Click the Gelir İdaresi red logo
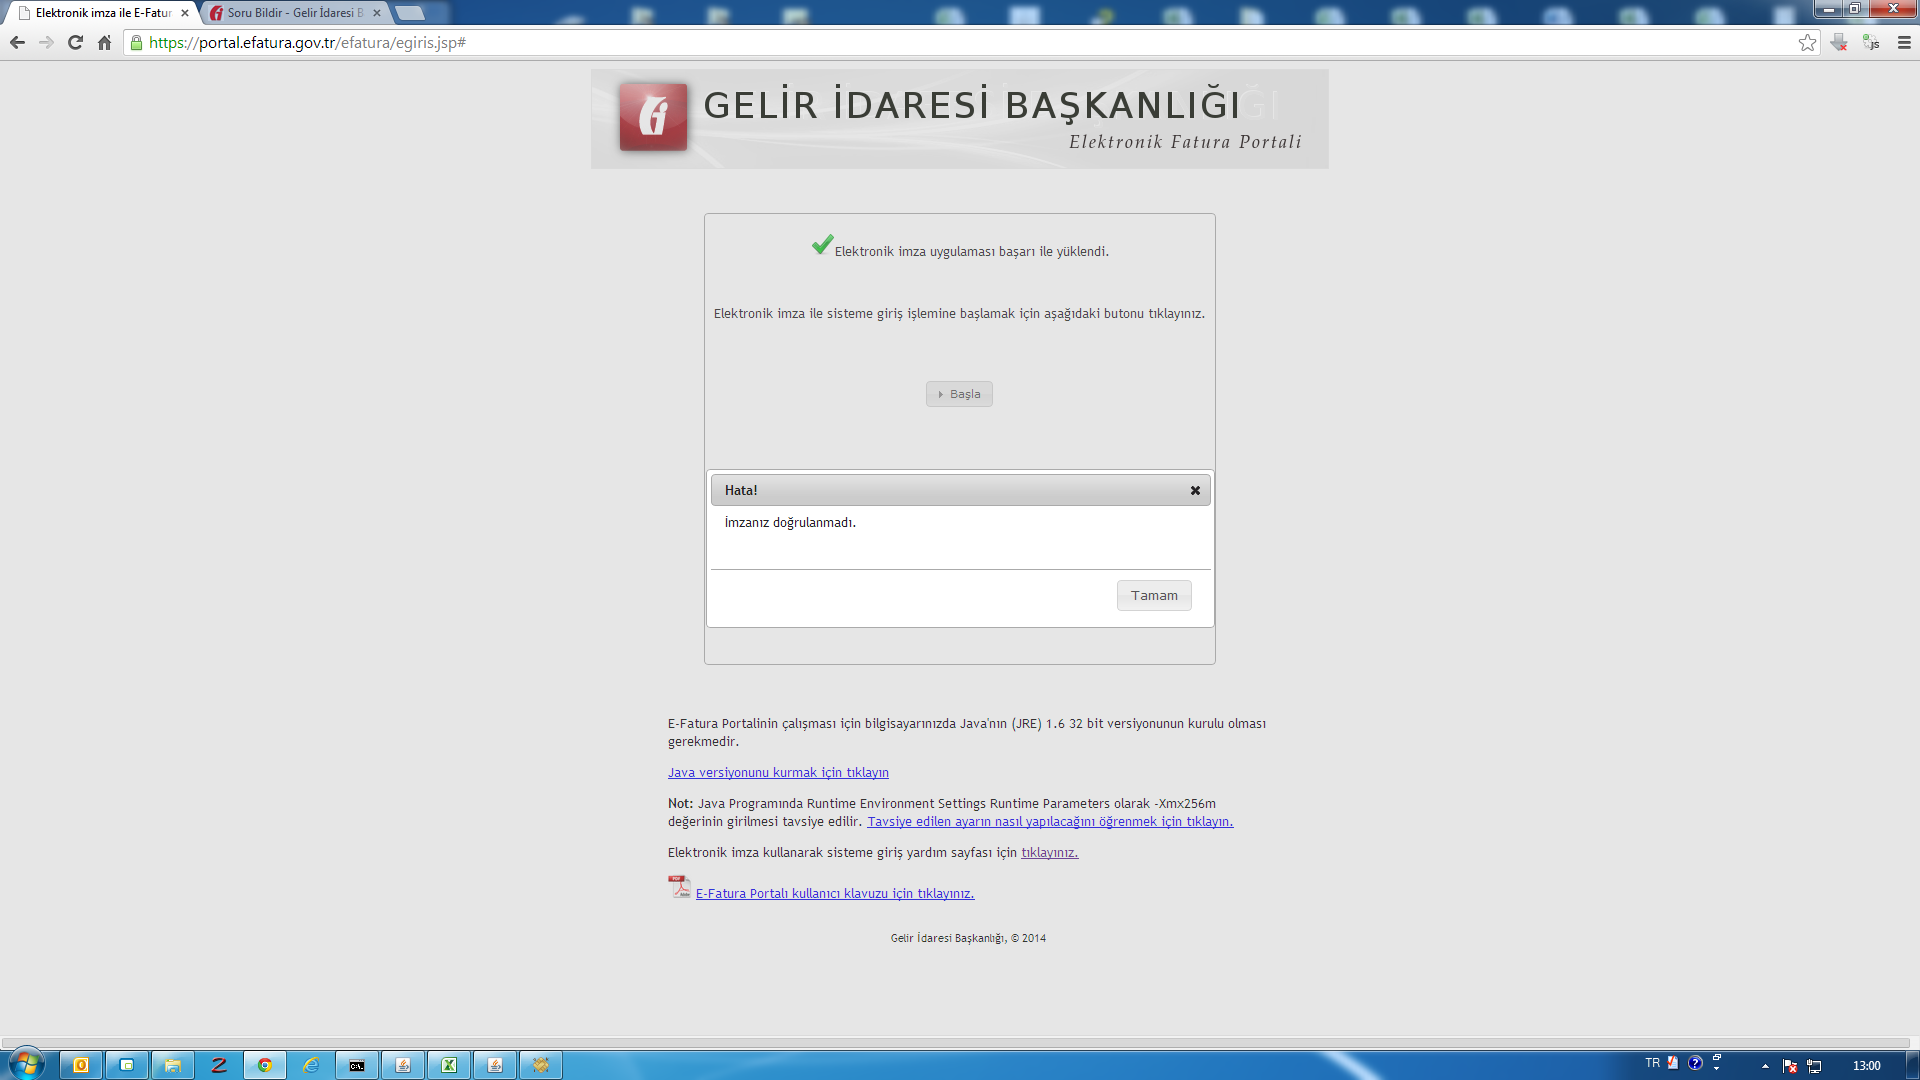 click(x=653, y=117)
